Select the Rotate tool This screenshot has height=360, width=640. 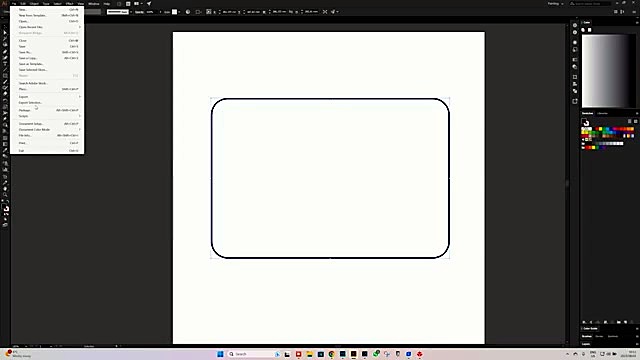click(x=5, y=100)
